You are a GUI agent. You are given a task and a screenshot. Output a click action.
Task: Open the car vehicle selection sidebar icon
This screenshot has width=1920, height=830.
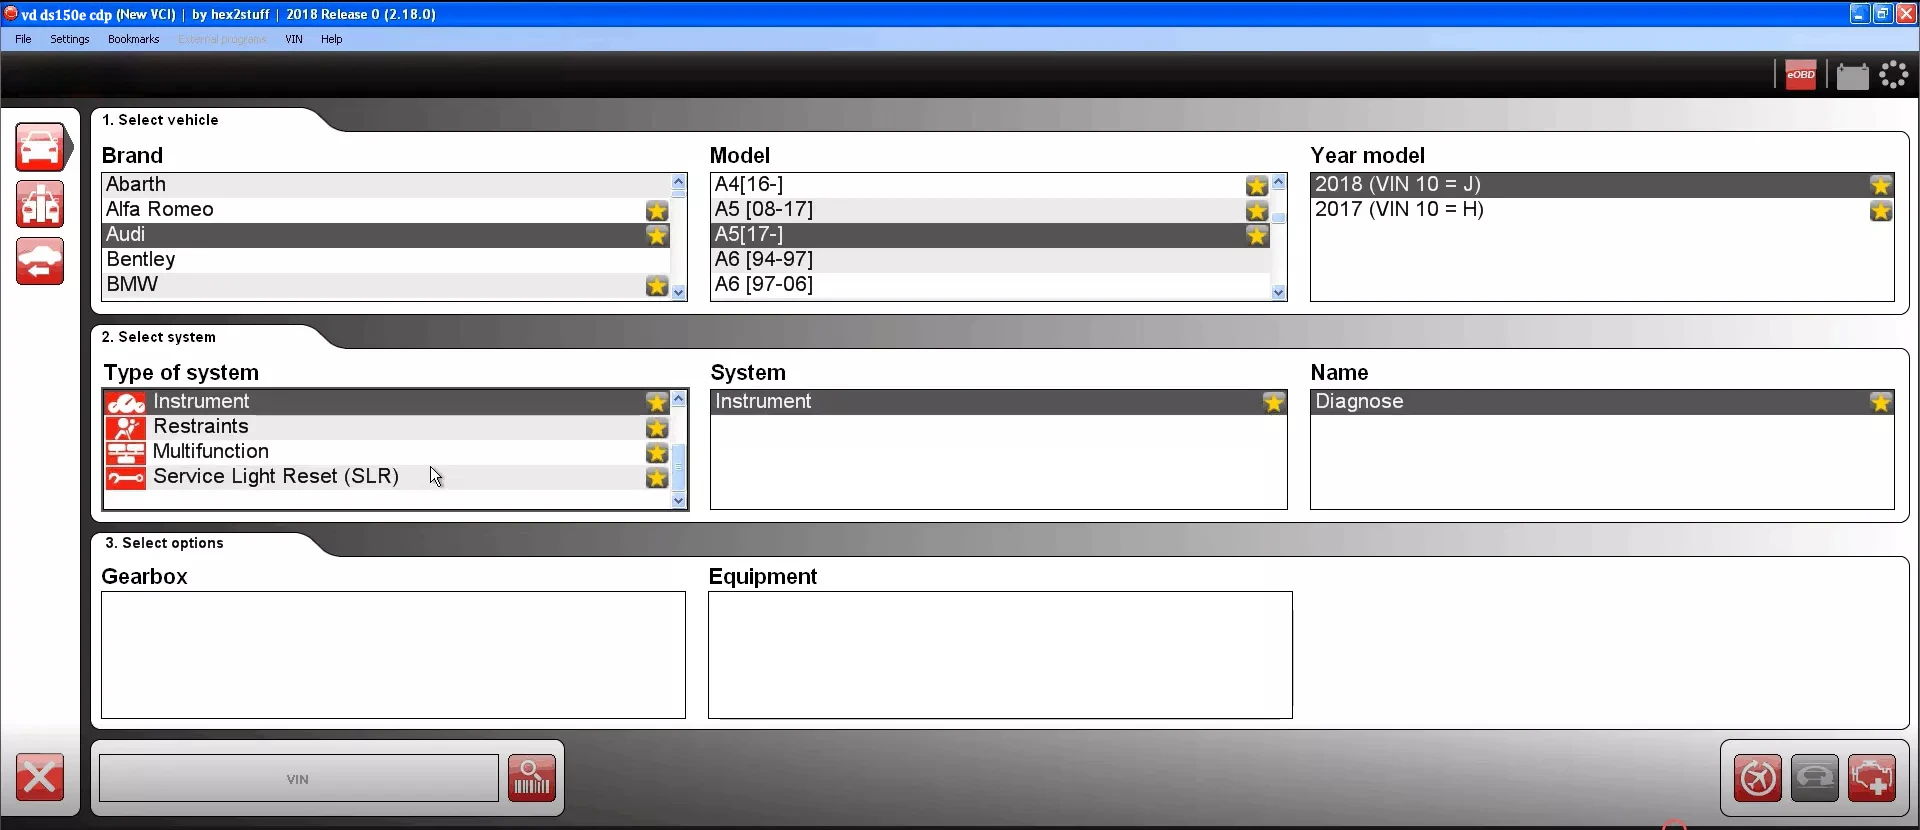[x=40, y=148]
